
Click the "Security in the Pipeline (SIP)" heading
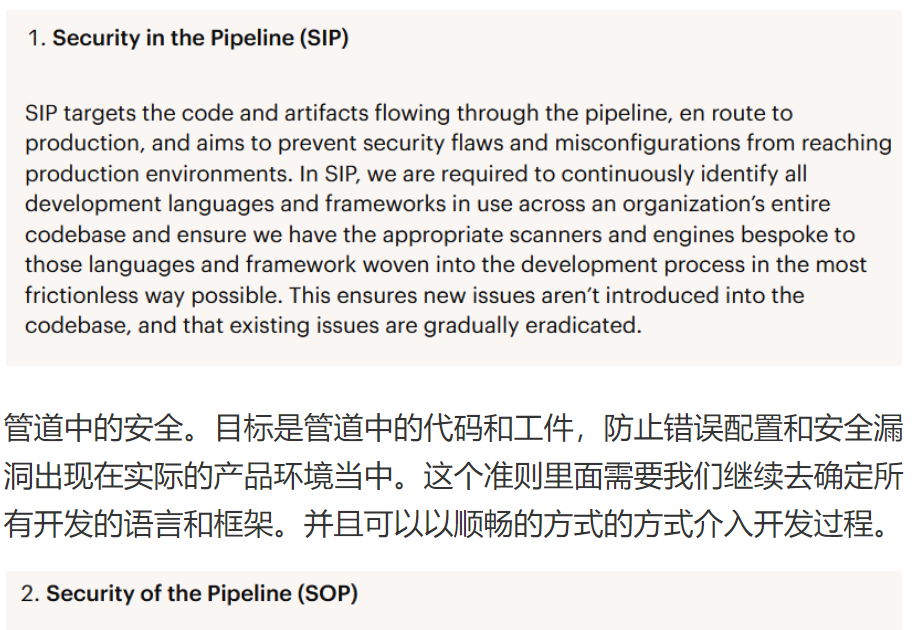pyautogui.click(x=200, y=39)
